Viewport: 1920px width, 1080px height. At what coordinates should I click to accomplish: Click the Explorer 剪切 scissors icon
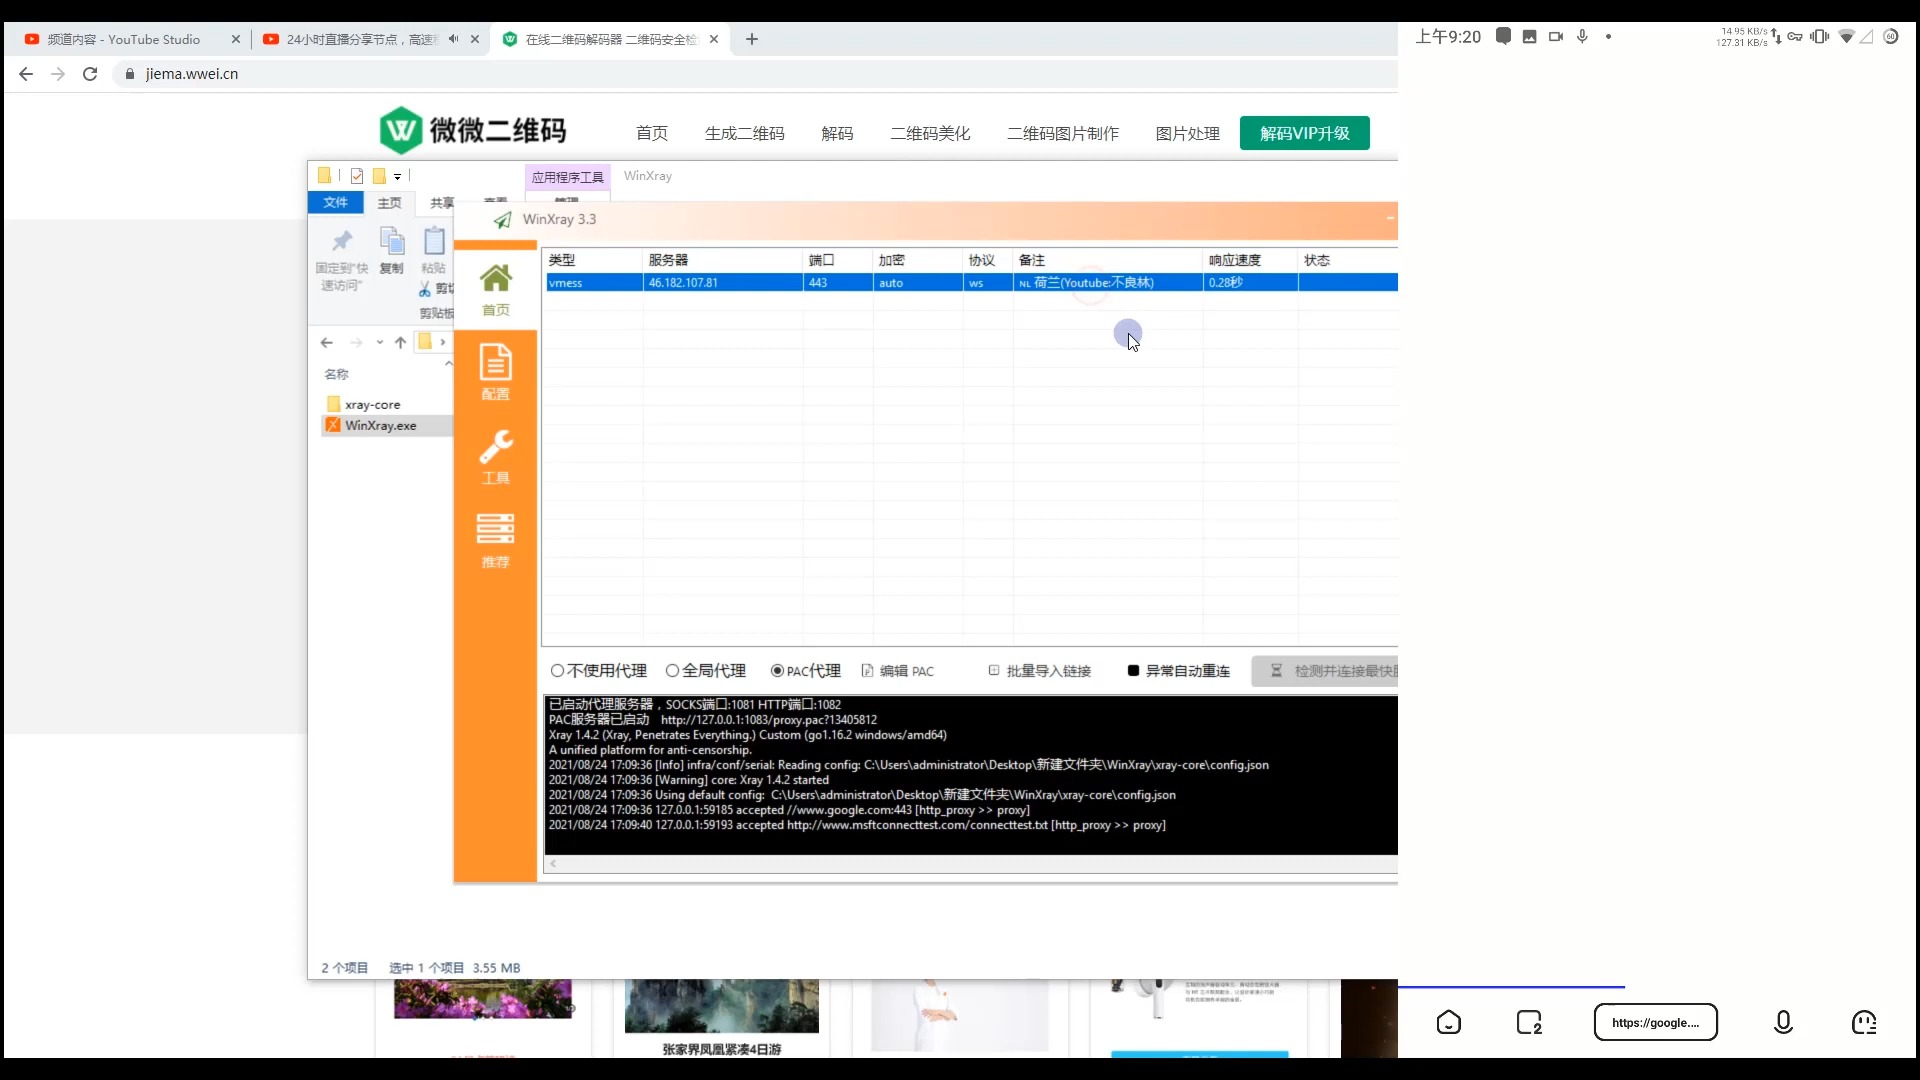(425, 289)
